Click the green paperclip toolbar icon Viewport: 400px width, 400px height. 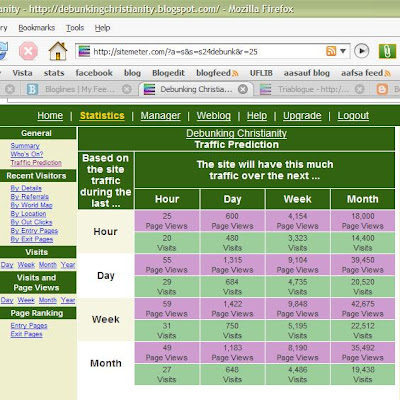point(387,51)
